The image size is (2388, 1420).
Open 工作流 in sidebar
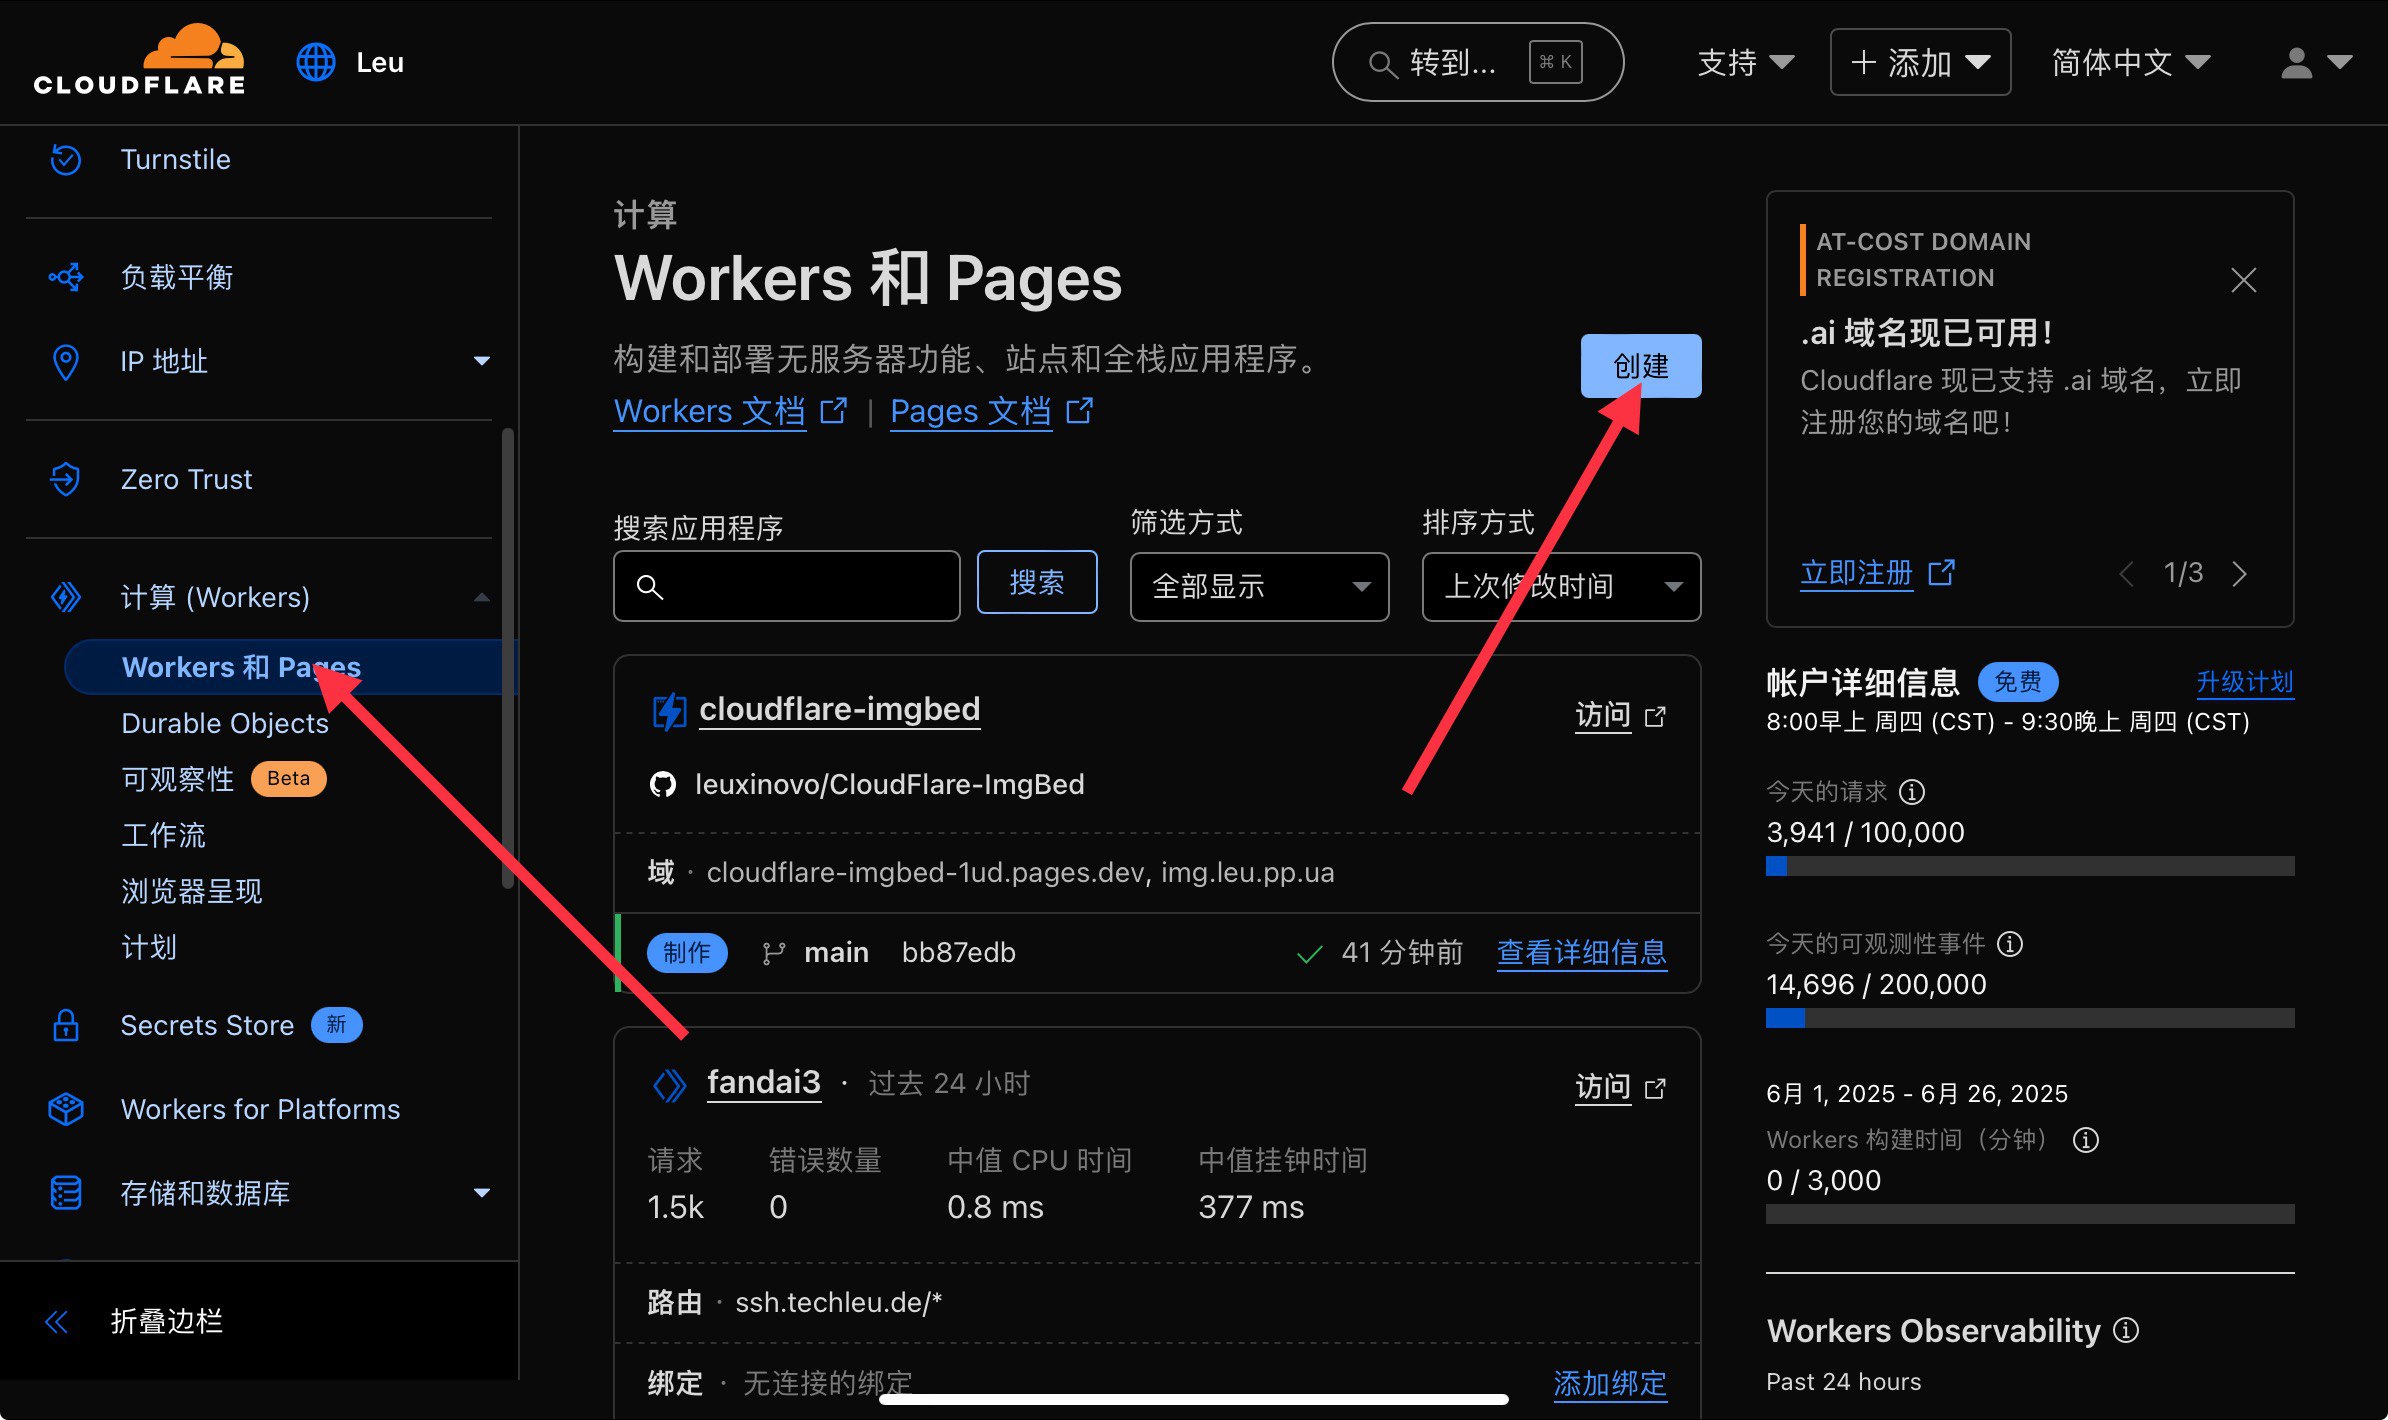[163, 835]
